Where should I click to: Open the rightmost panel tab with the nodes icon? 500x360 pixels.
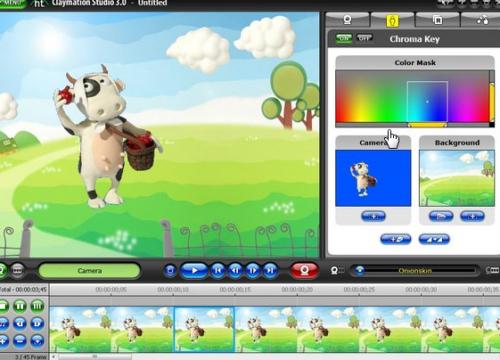coord(482,20)
